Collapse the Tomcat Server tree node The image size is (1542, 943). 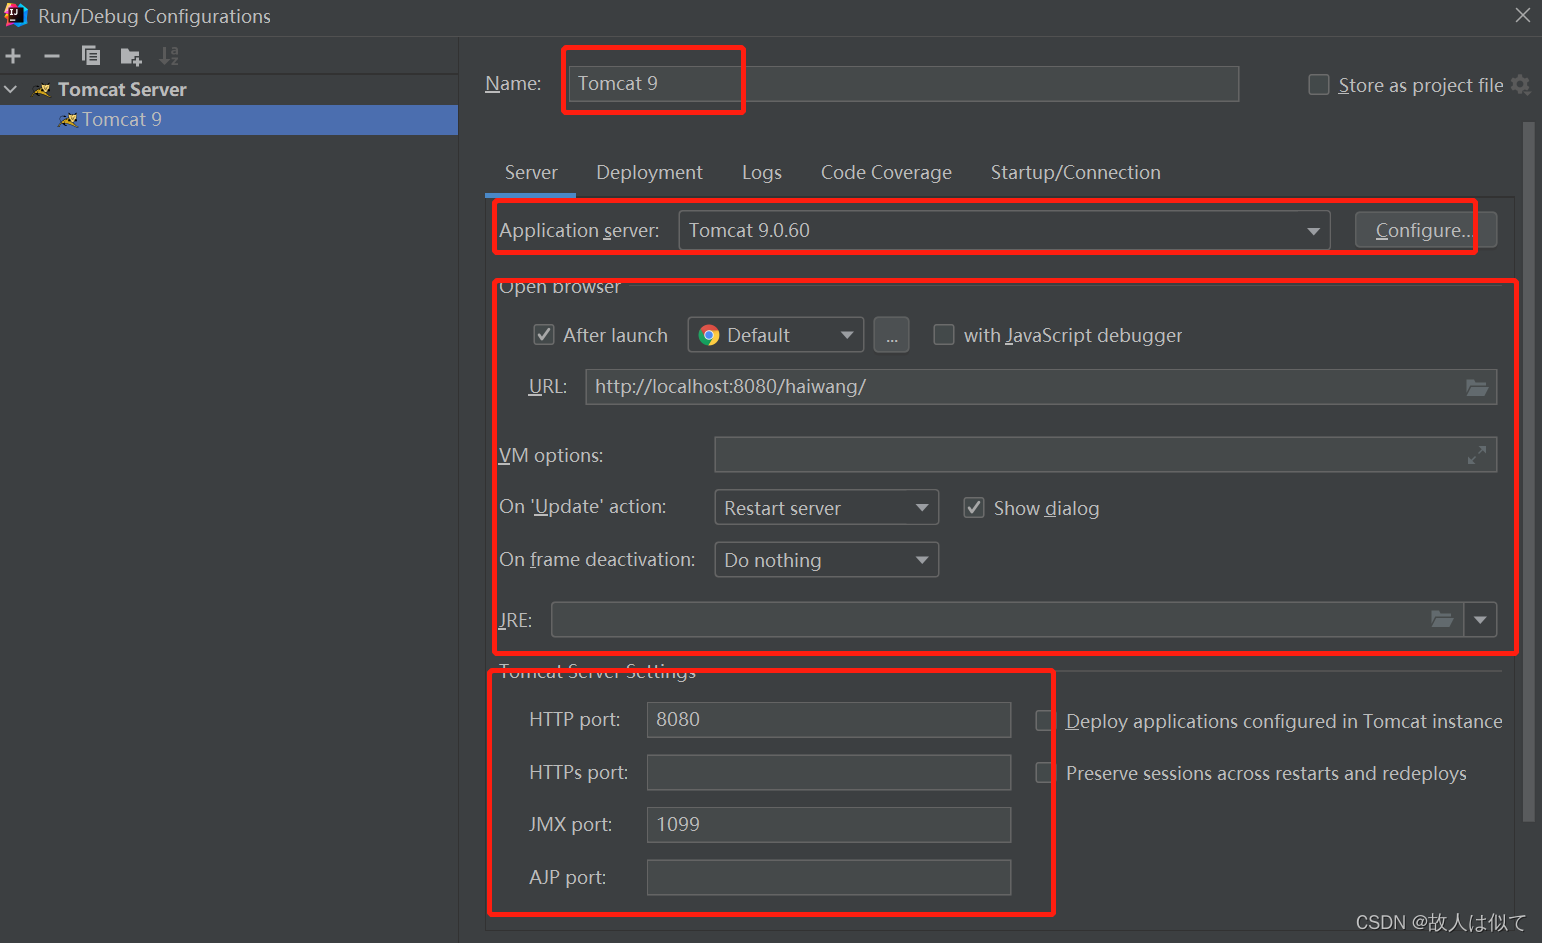coord(11,89)
